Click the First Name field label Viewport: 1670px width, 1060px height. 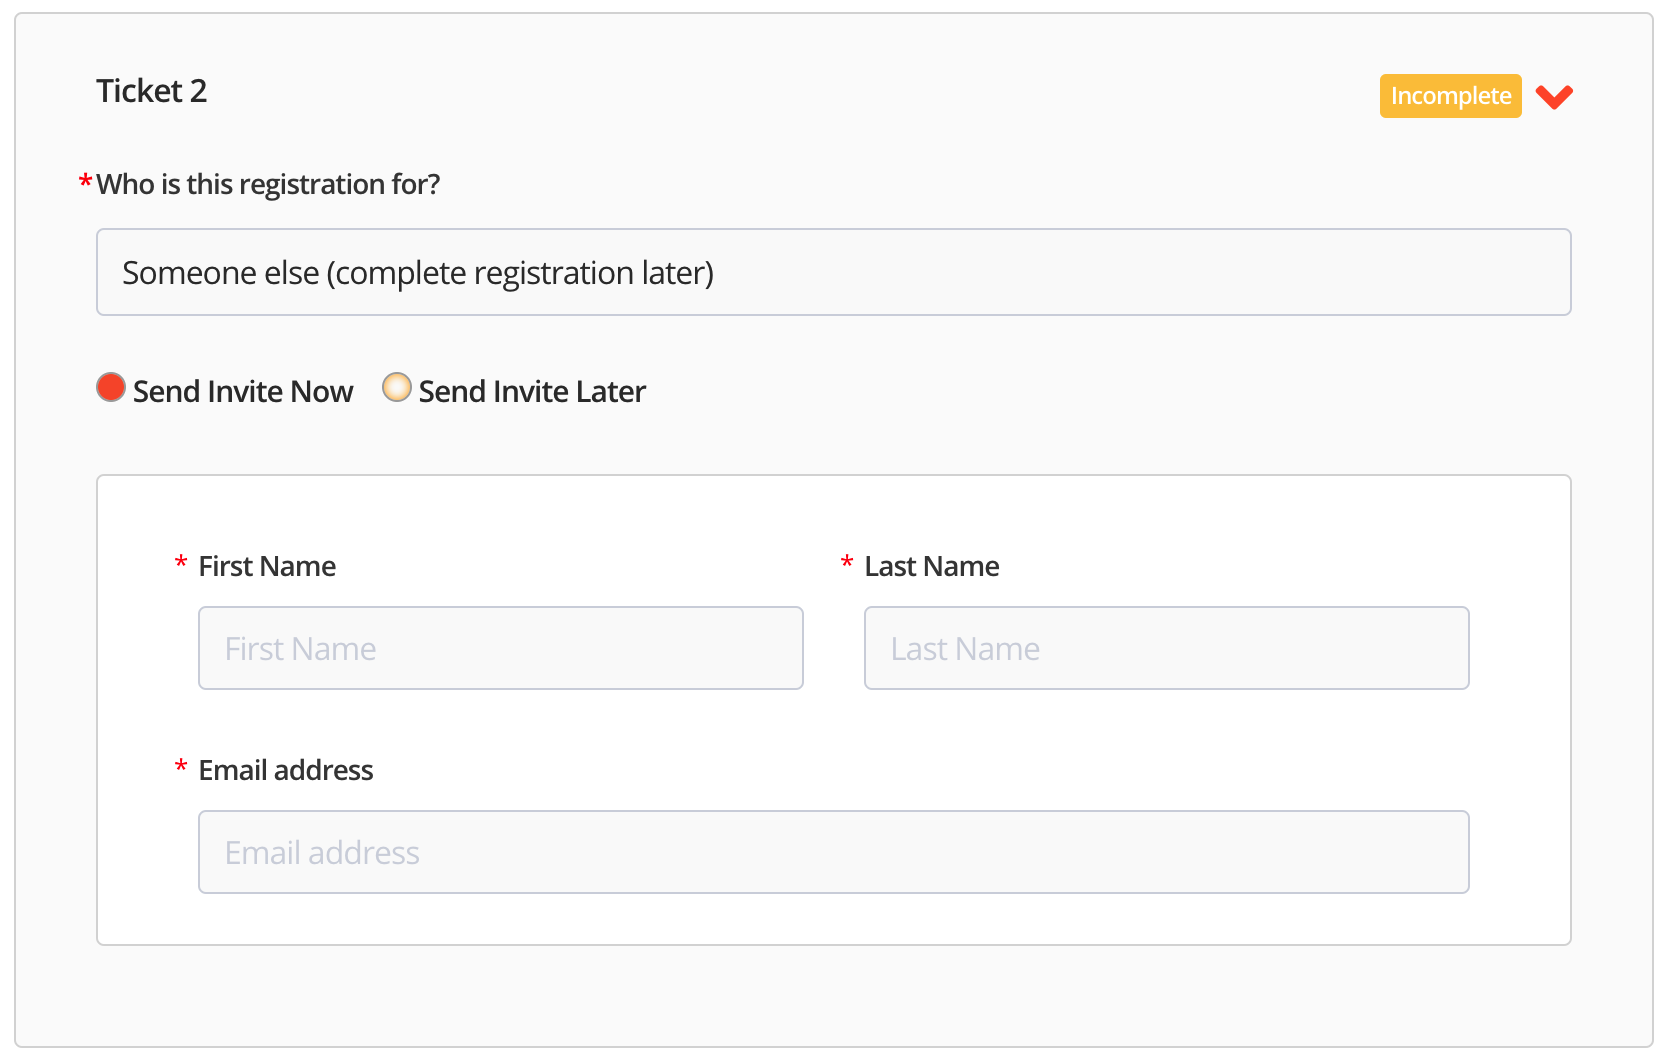[x=267, y=566]
